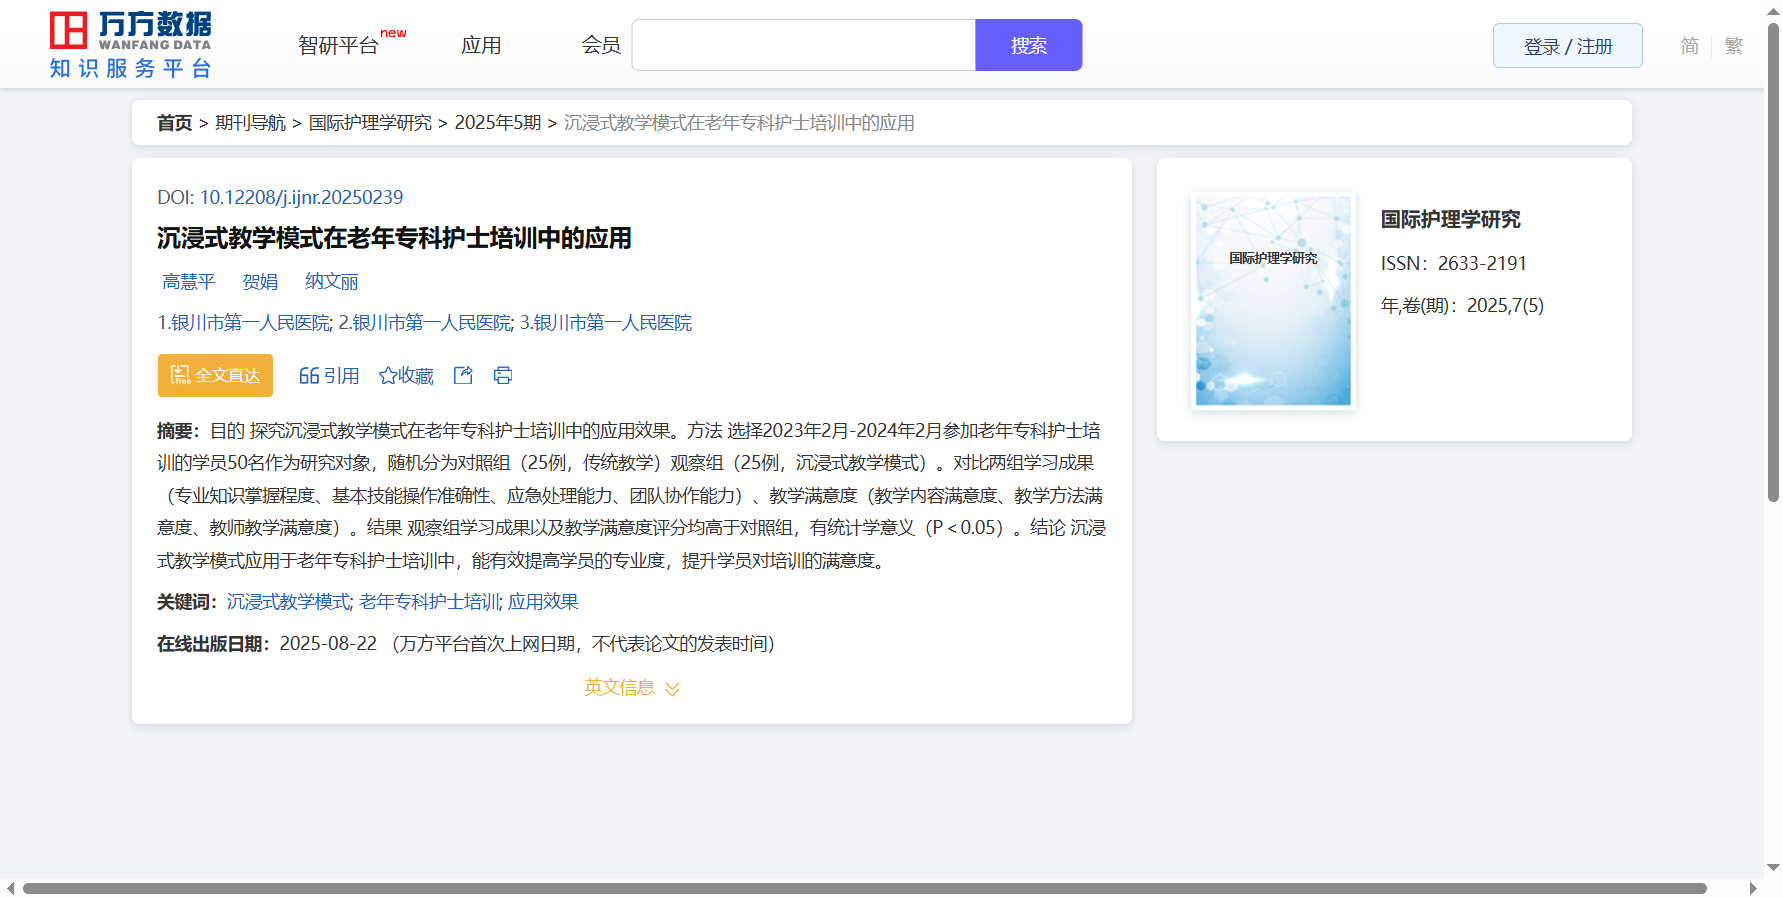Click the share icon
The image size is (1783, 898).
(463, 375)
